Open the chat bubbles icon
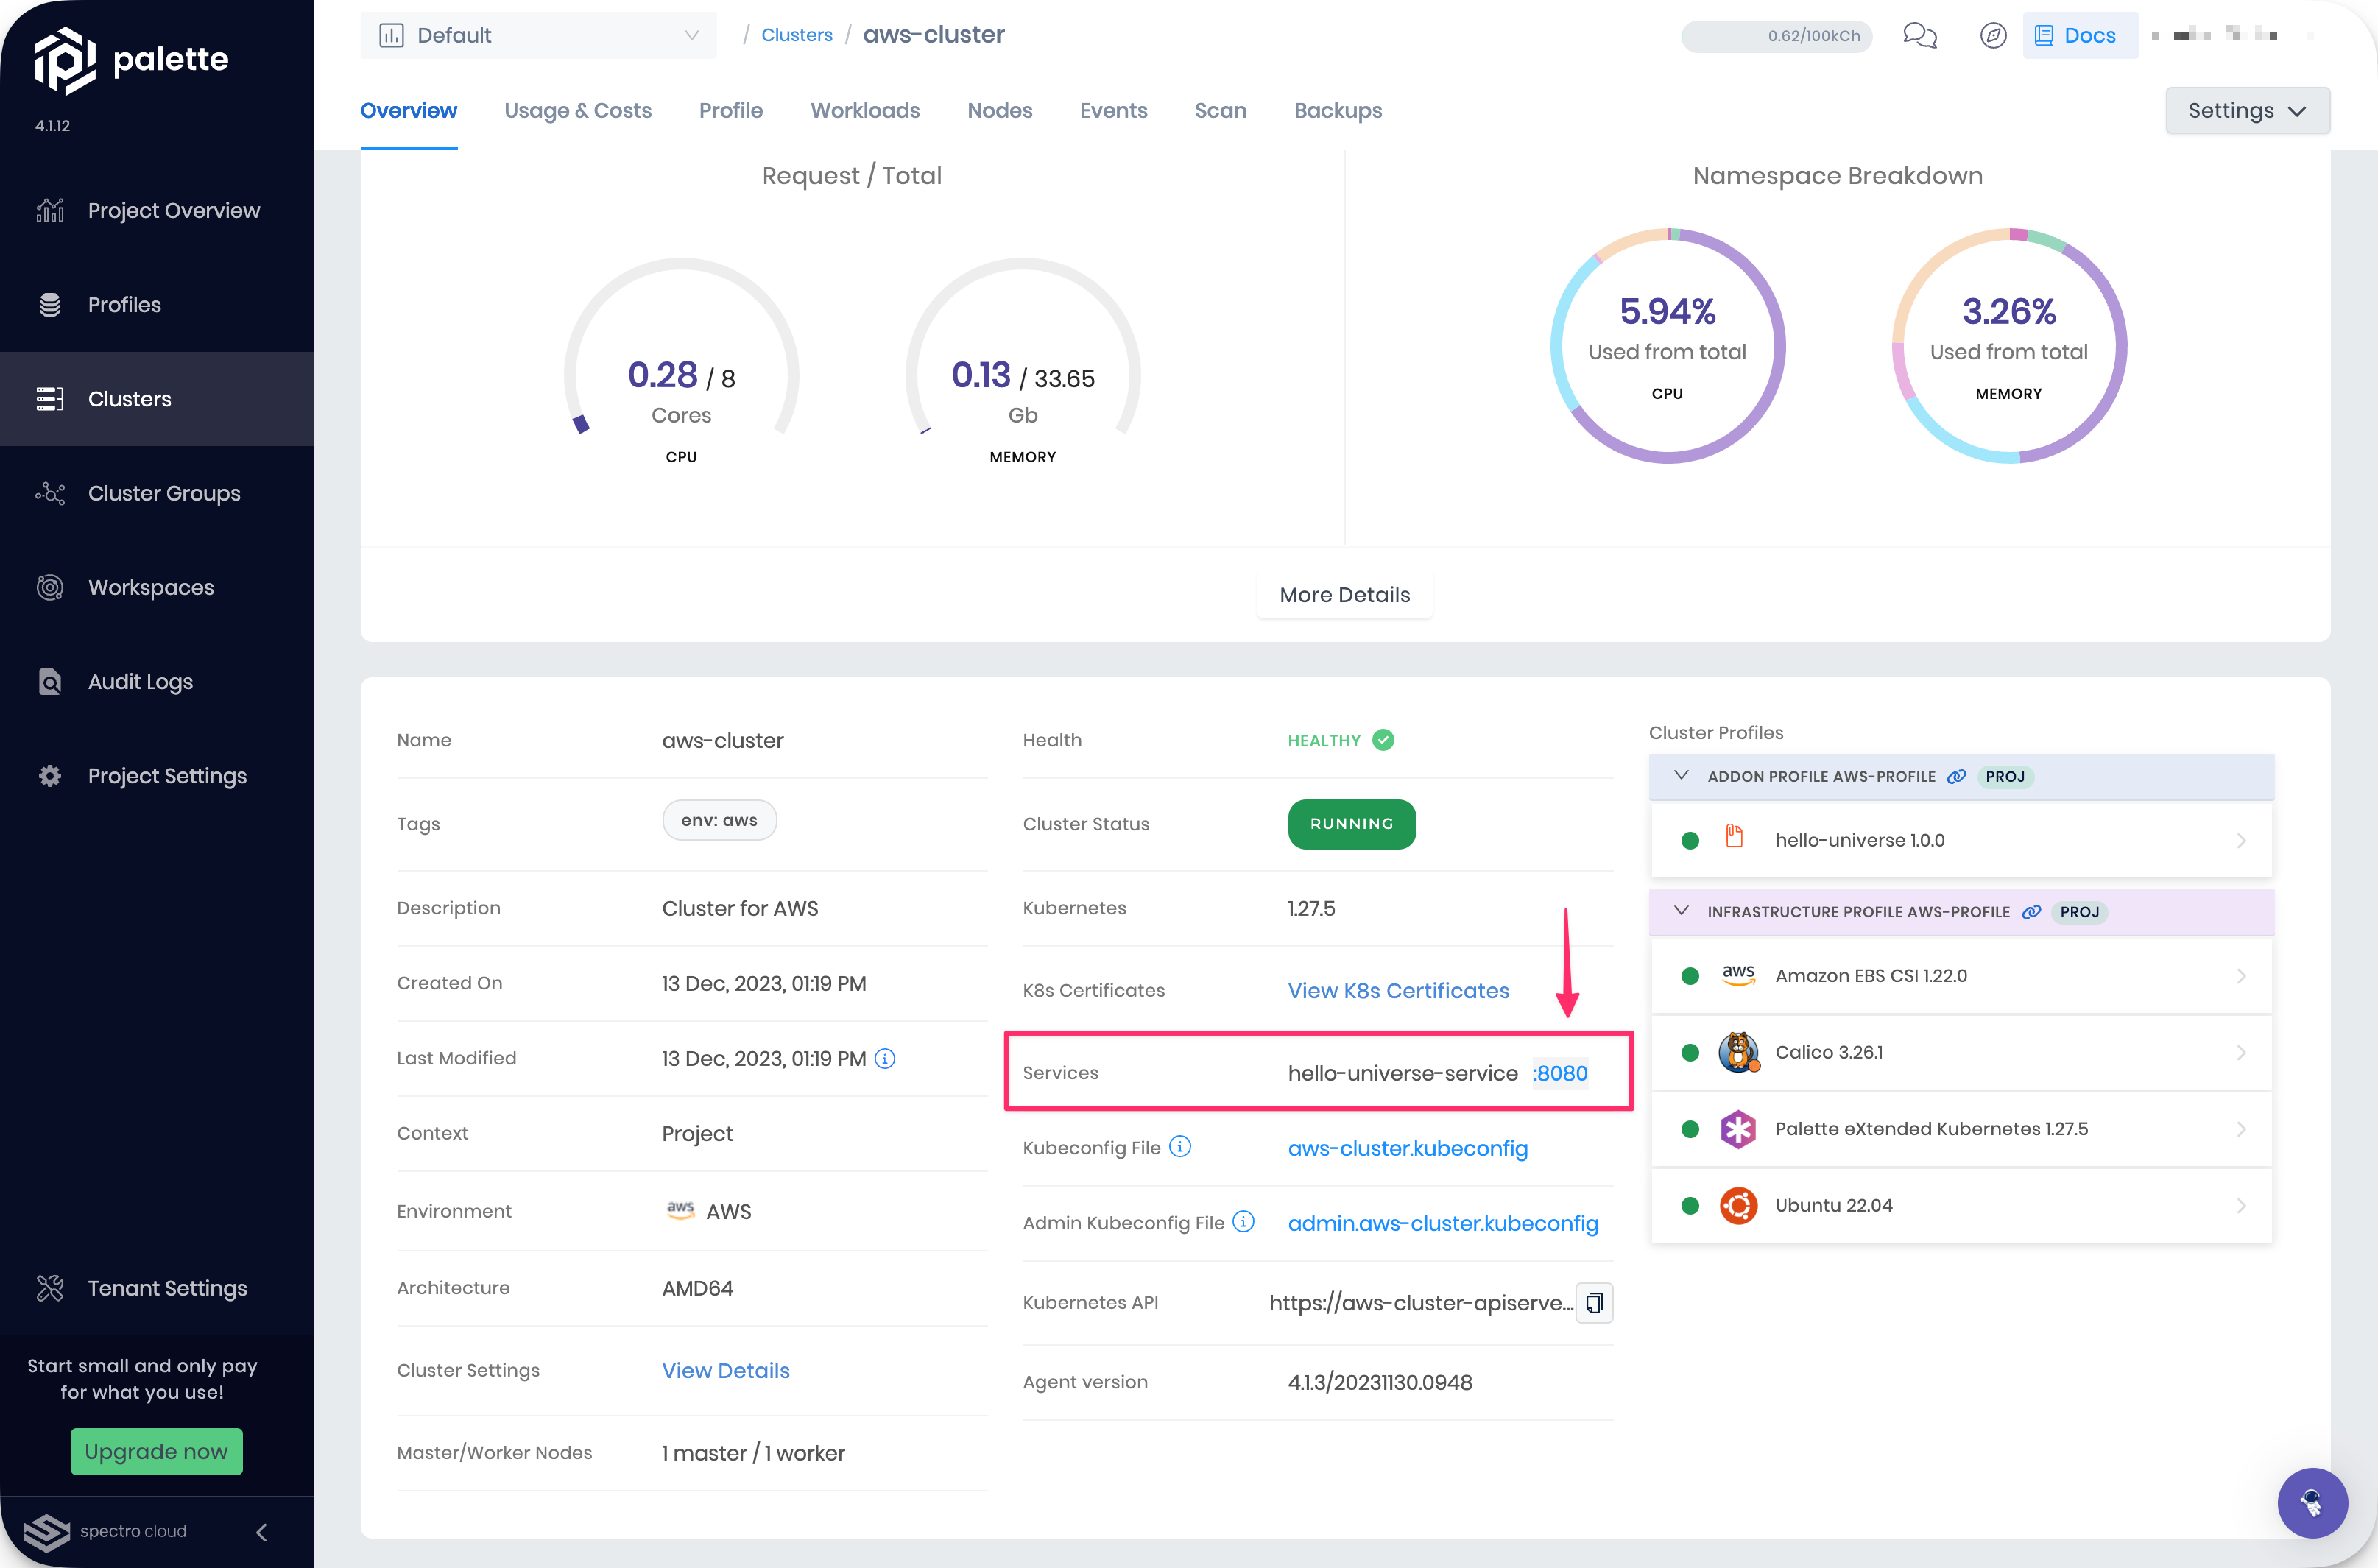 pyautogui.click(x=1920, y=35)
